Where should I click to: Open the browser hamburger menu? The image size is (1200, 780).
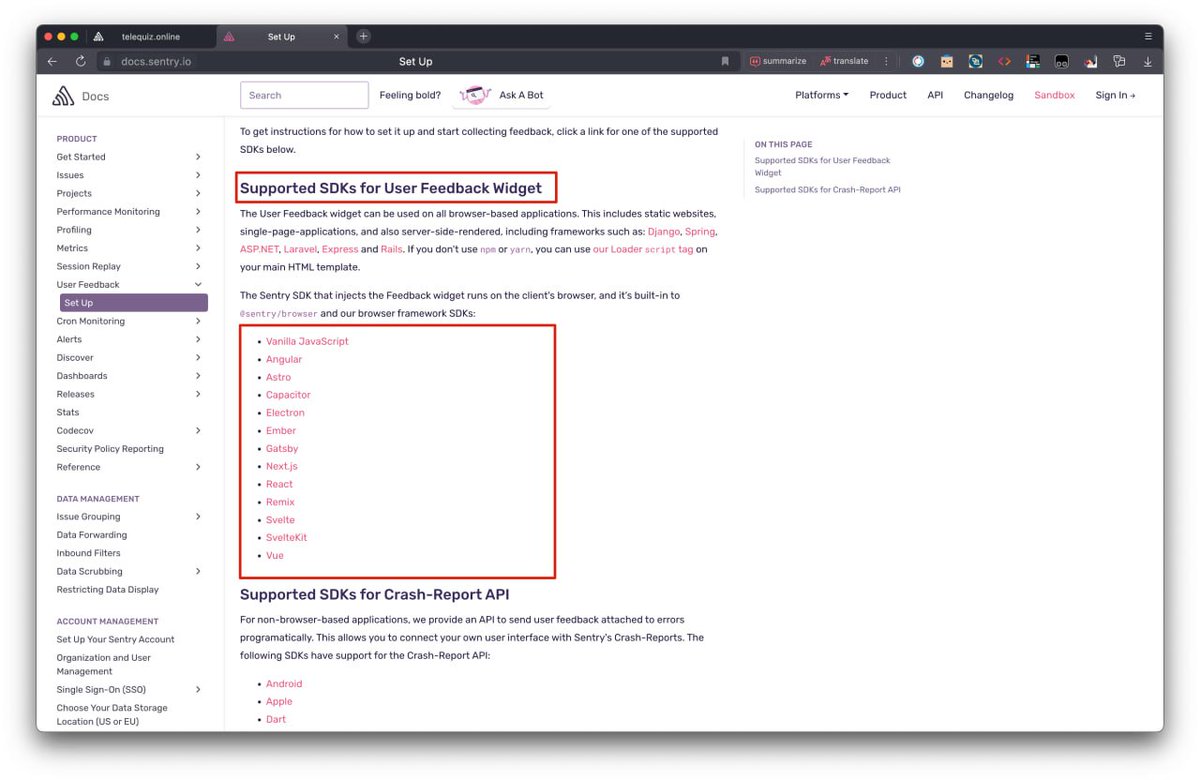coord(1148,36)
